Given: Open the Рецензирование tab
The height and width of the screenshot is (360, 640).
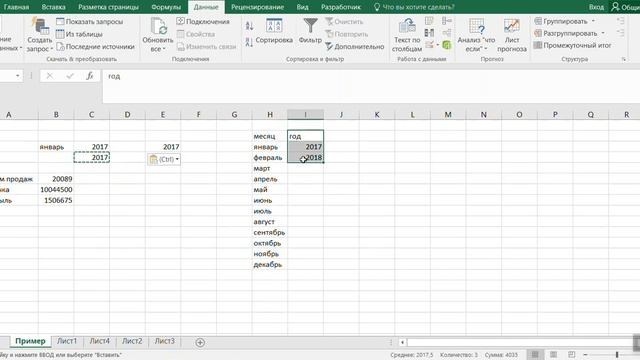Looking at the screenshot, I should point(257,7).
